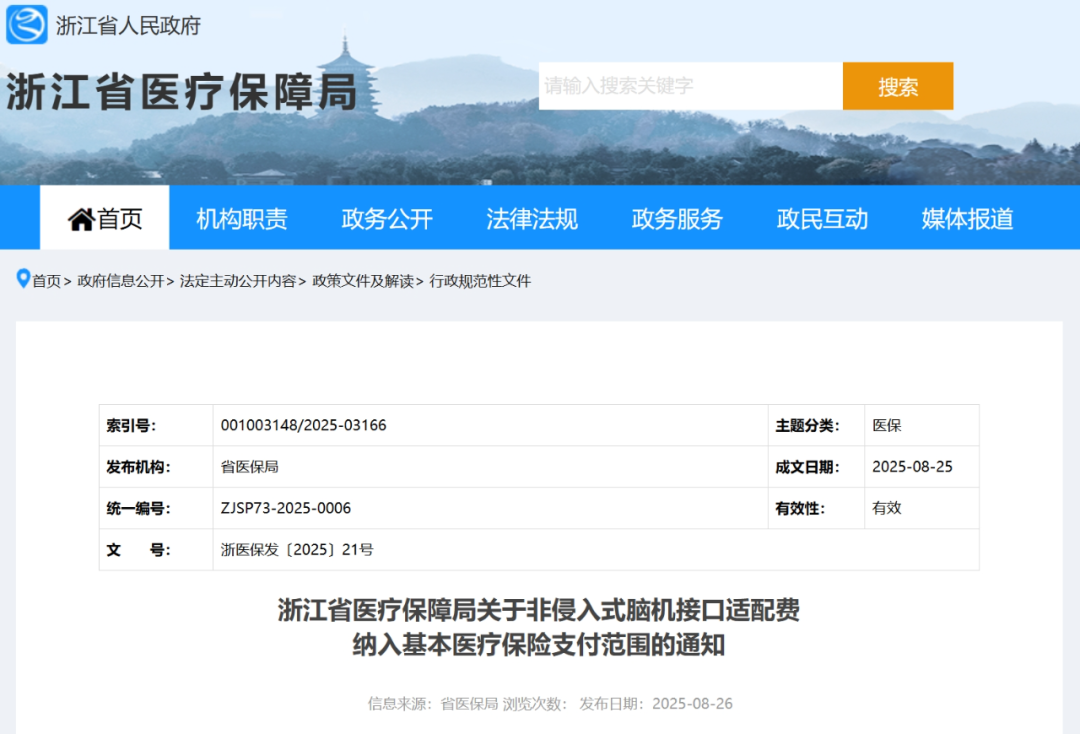This screenshot has width=1080, height=734.
Task: Open the 政务公开 menu item
Action: coord(387,219)
